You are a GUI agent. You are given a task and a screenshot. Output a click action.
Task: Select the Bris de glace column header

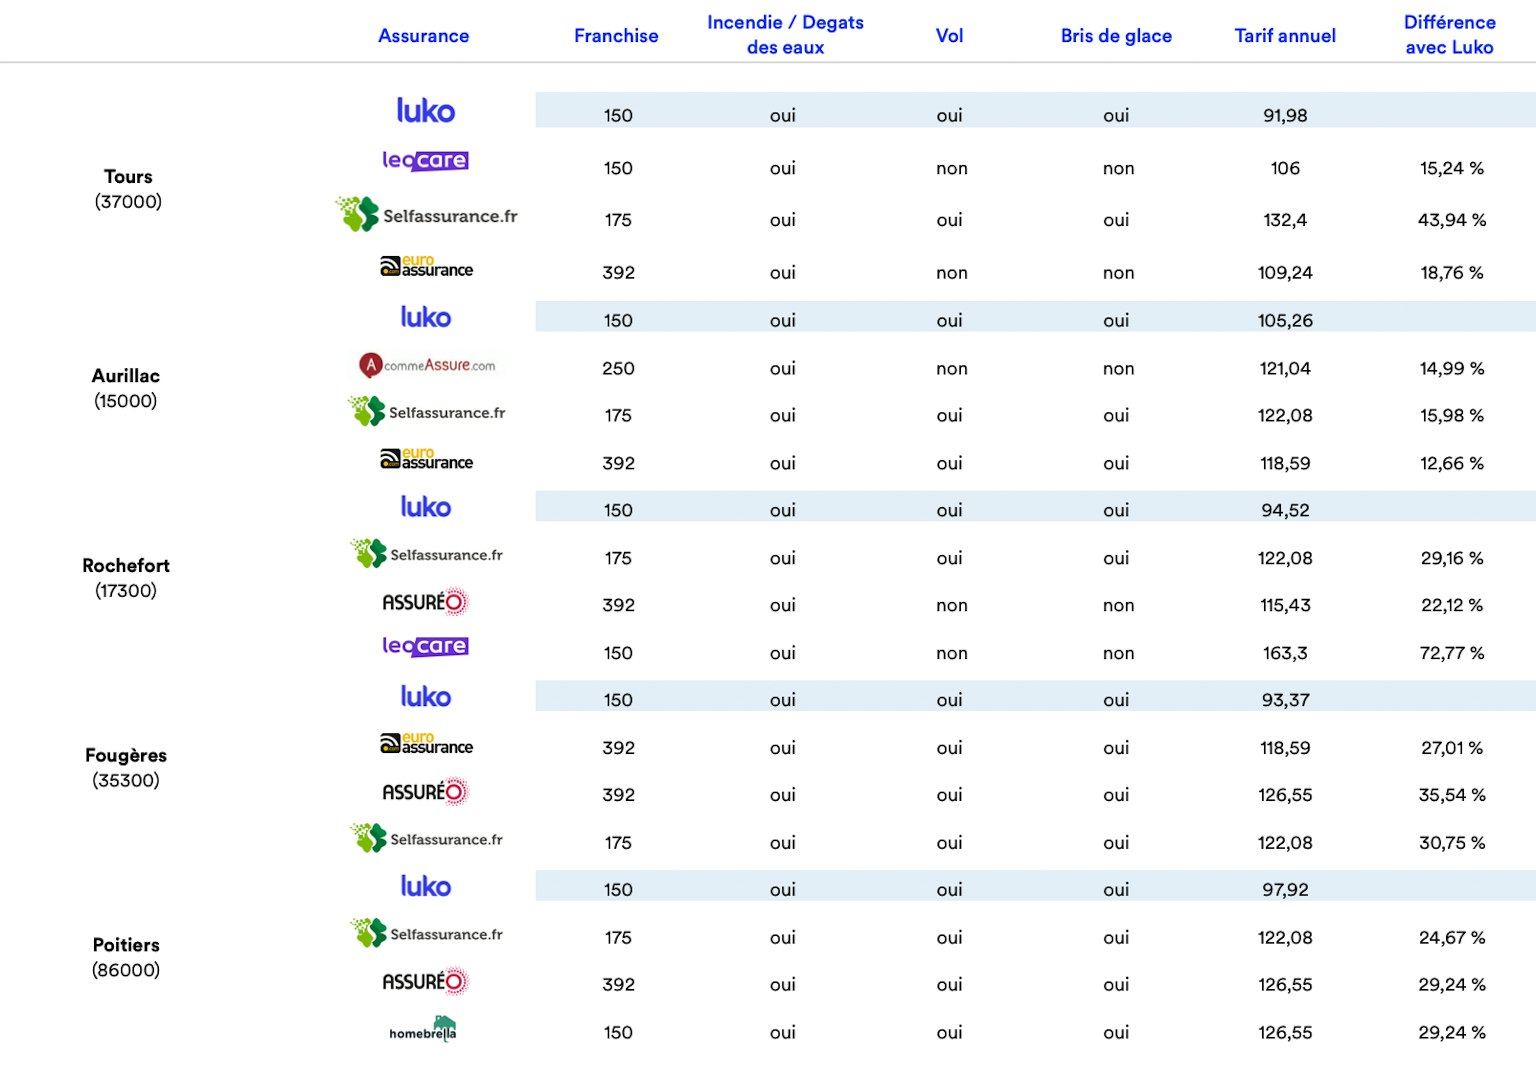(x=1116, y=36)
